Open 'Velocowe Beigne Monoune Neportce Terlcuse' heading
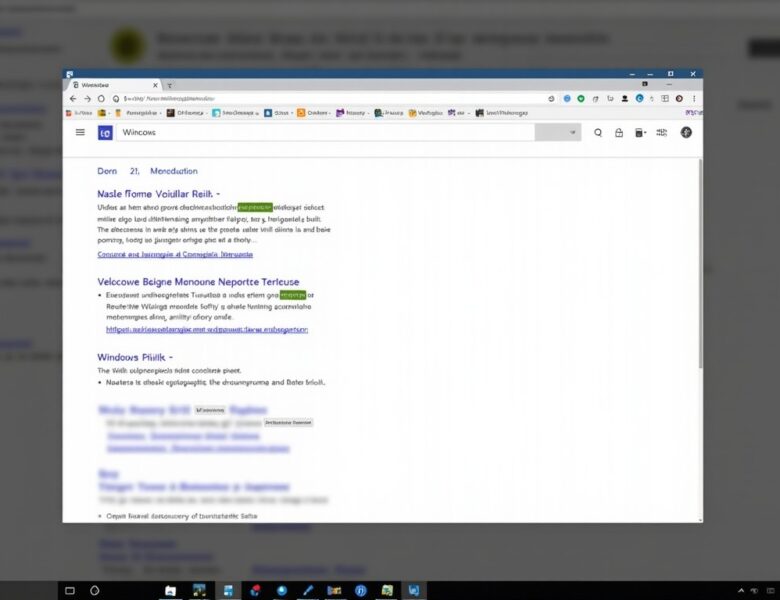The image size is (780, 600). 198,282
